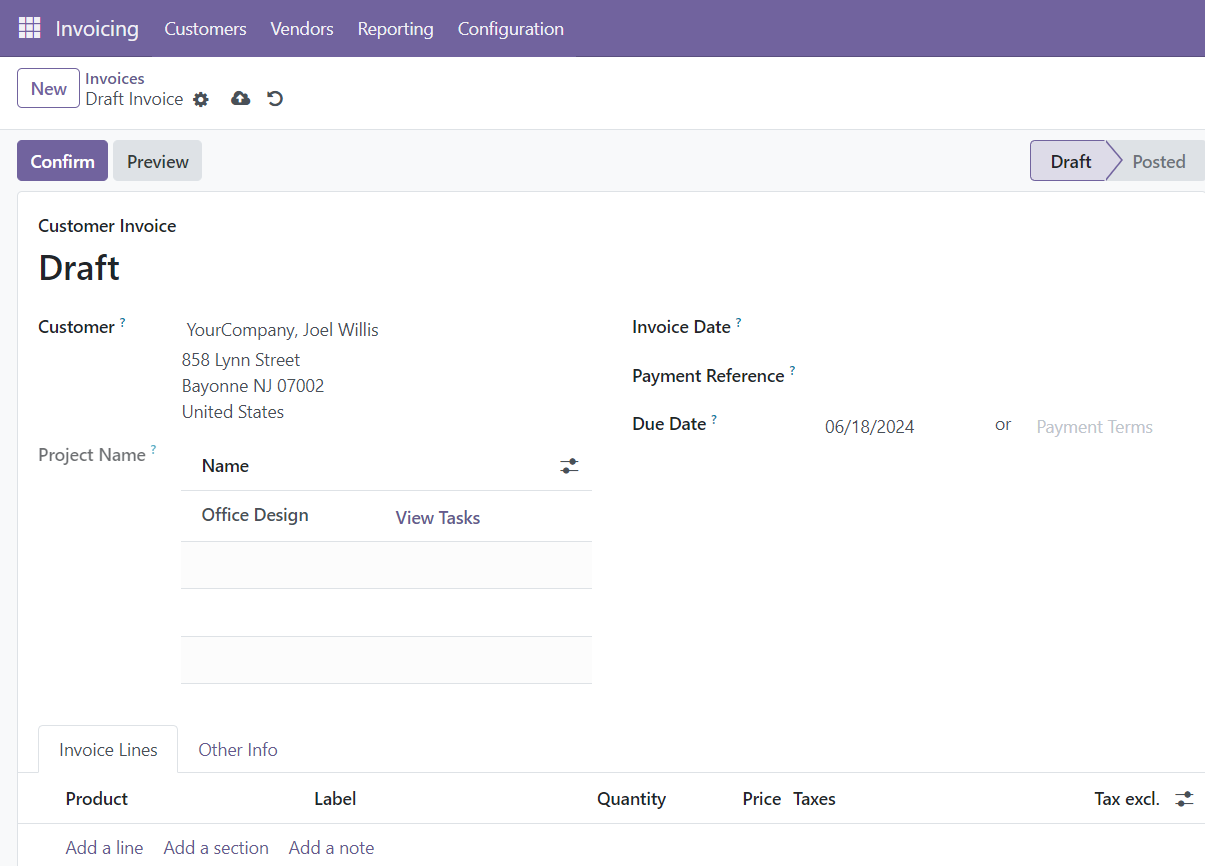This screenshot has height=866, width=1205.
Task: Show help tooltip next to Due Date
Action: pos(714,419)
